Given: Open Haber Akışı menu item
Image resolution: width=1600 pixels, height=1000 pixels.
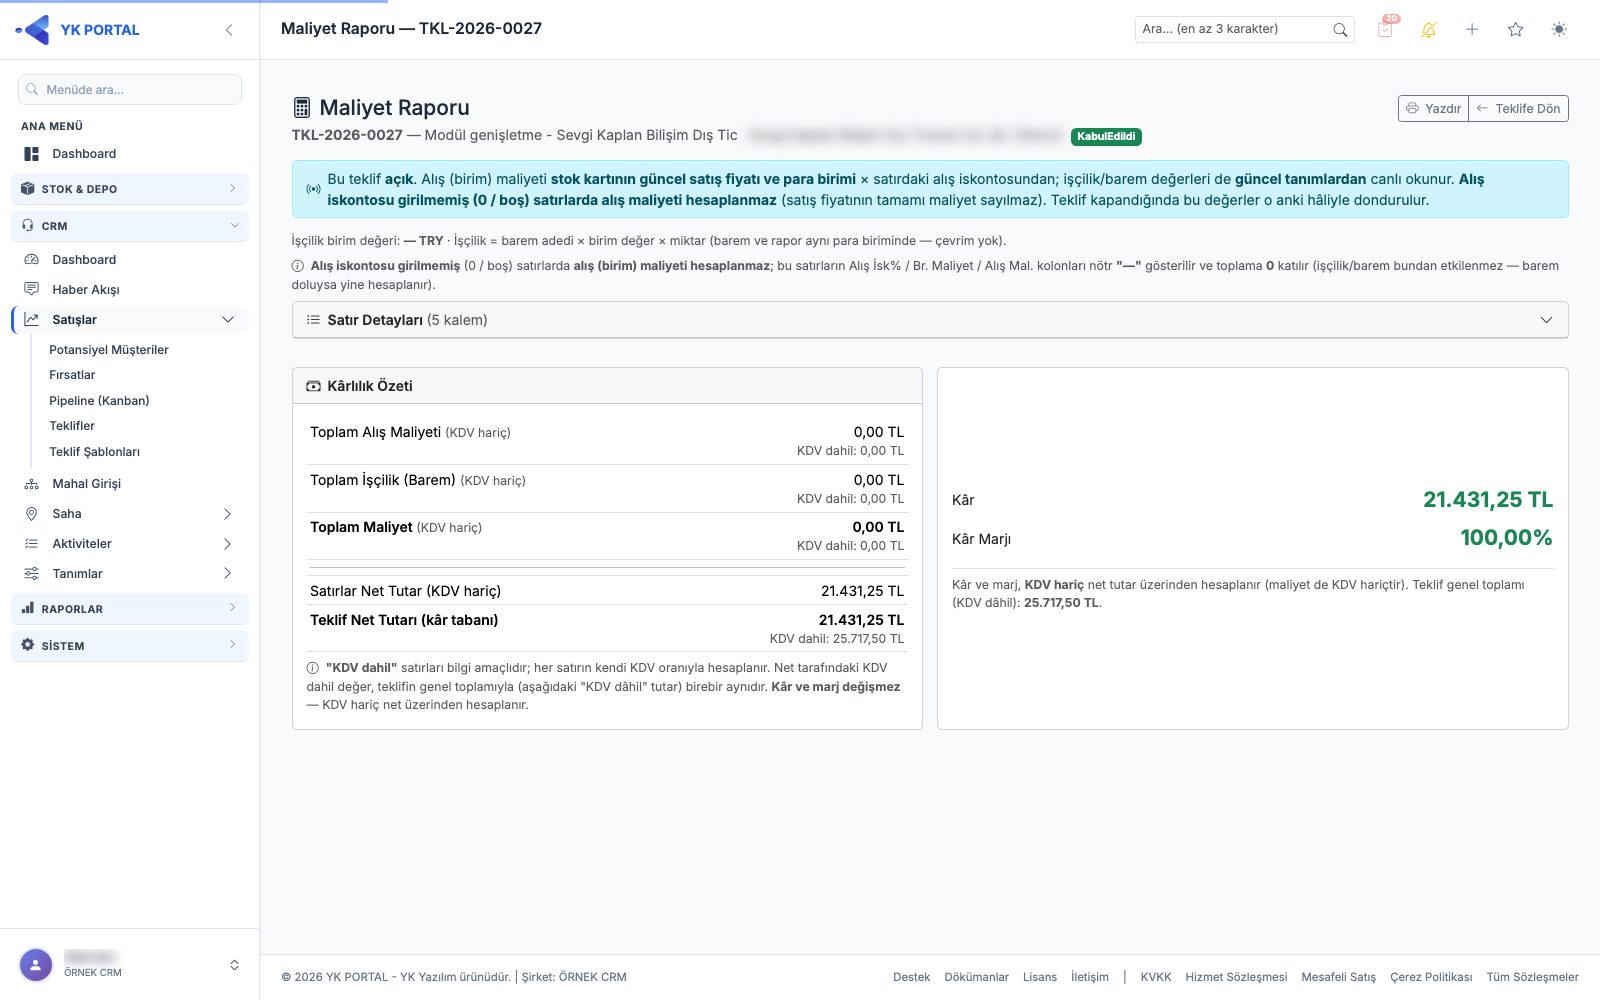Looking at the screenshot, I should coord(86,290).
